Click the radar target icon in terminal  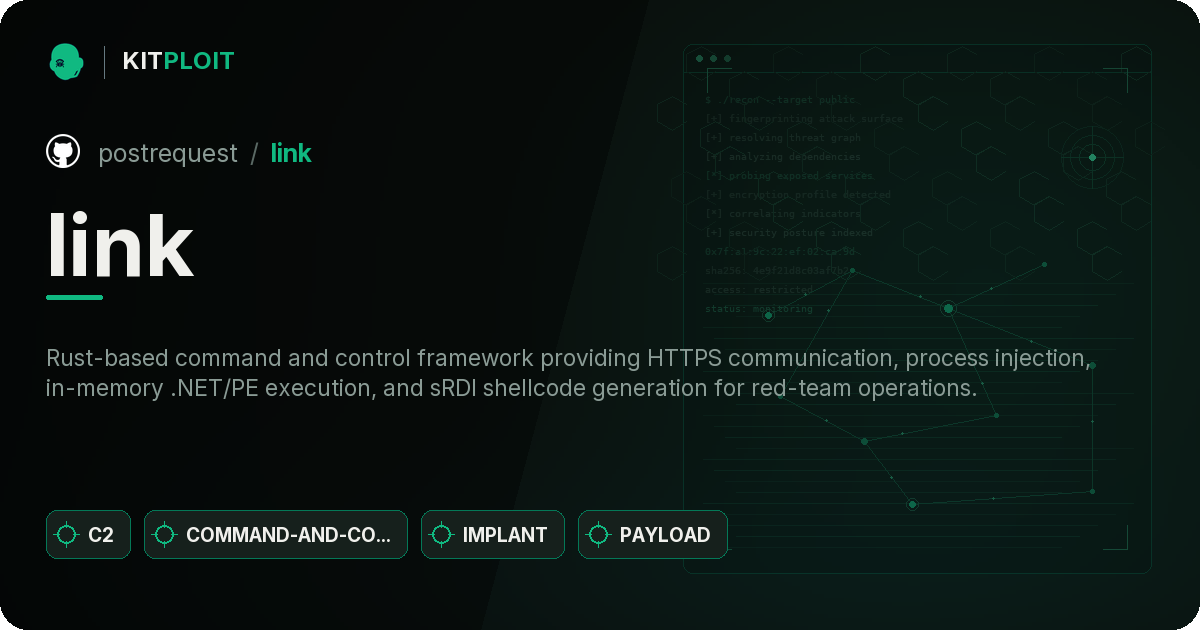pyautogui.click(x=1092, y=157)
